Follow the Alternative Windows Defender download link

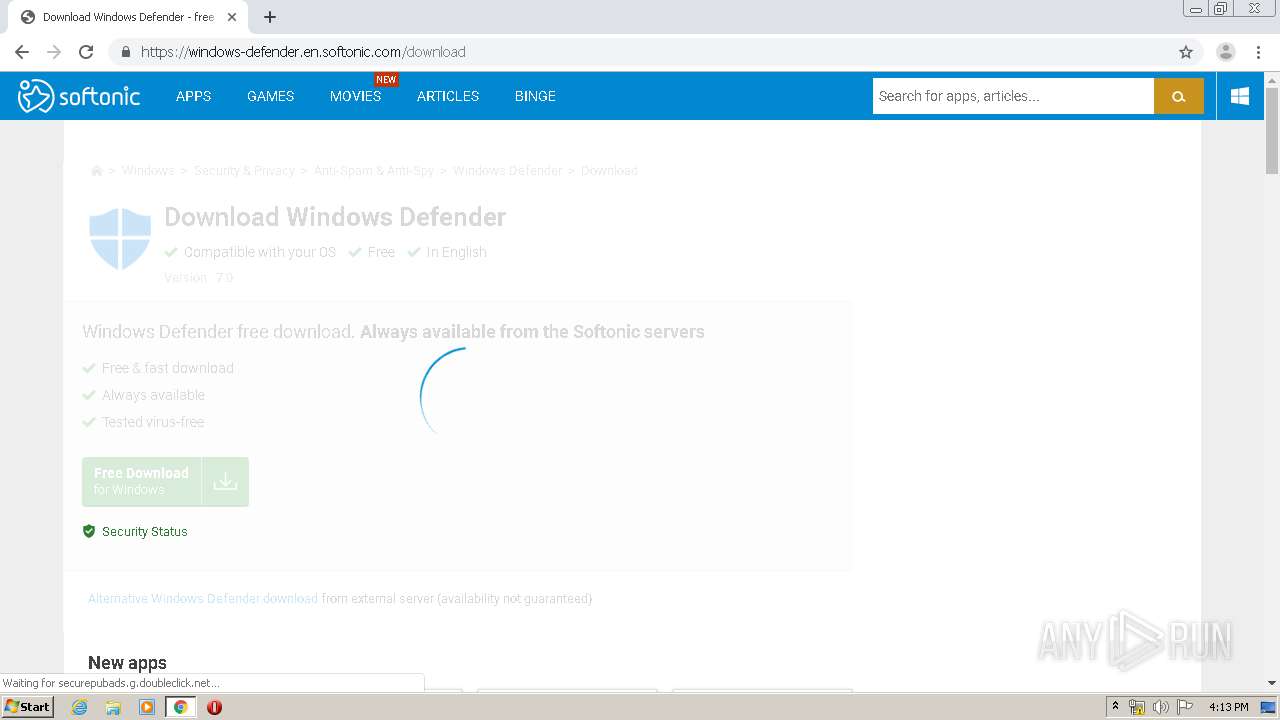point(203,598)
